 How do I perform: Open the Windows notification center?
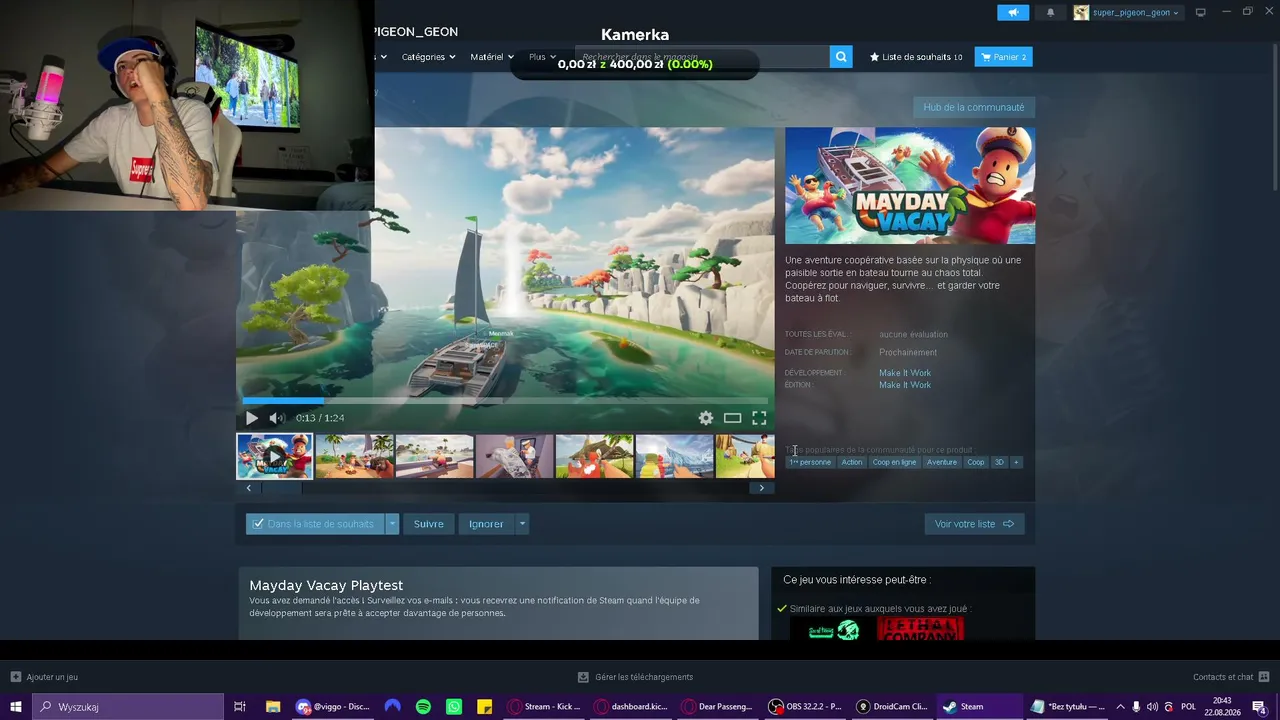click(1260, 707)
